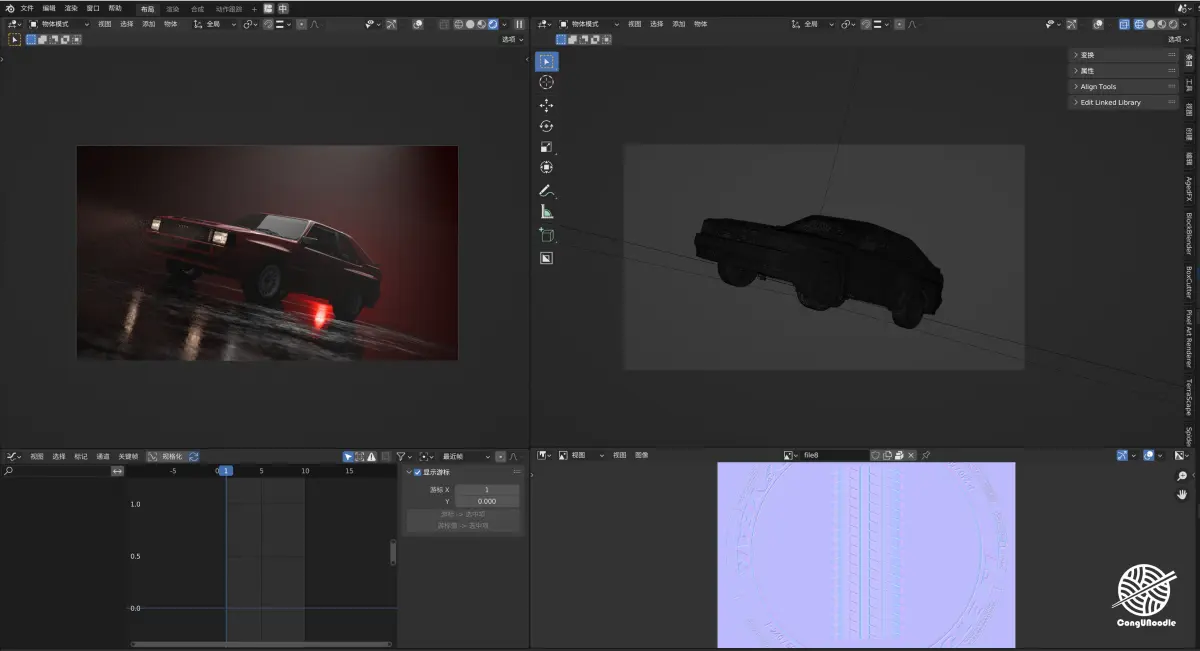Select the Transform tool

[x=547, y=168]
